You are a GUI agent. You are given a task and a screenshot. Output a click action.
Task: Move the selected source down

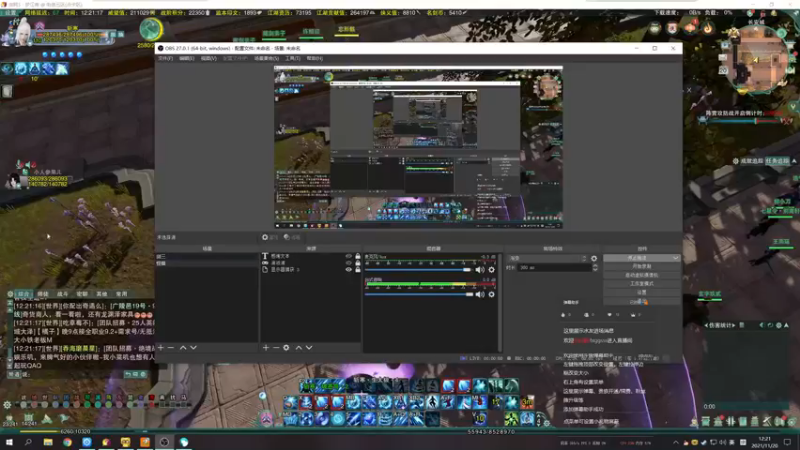tap(309, 347)
